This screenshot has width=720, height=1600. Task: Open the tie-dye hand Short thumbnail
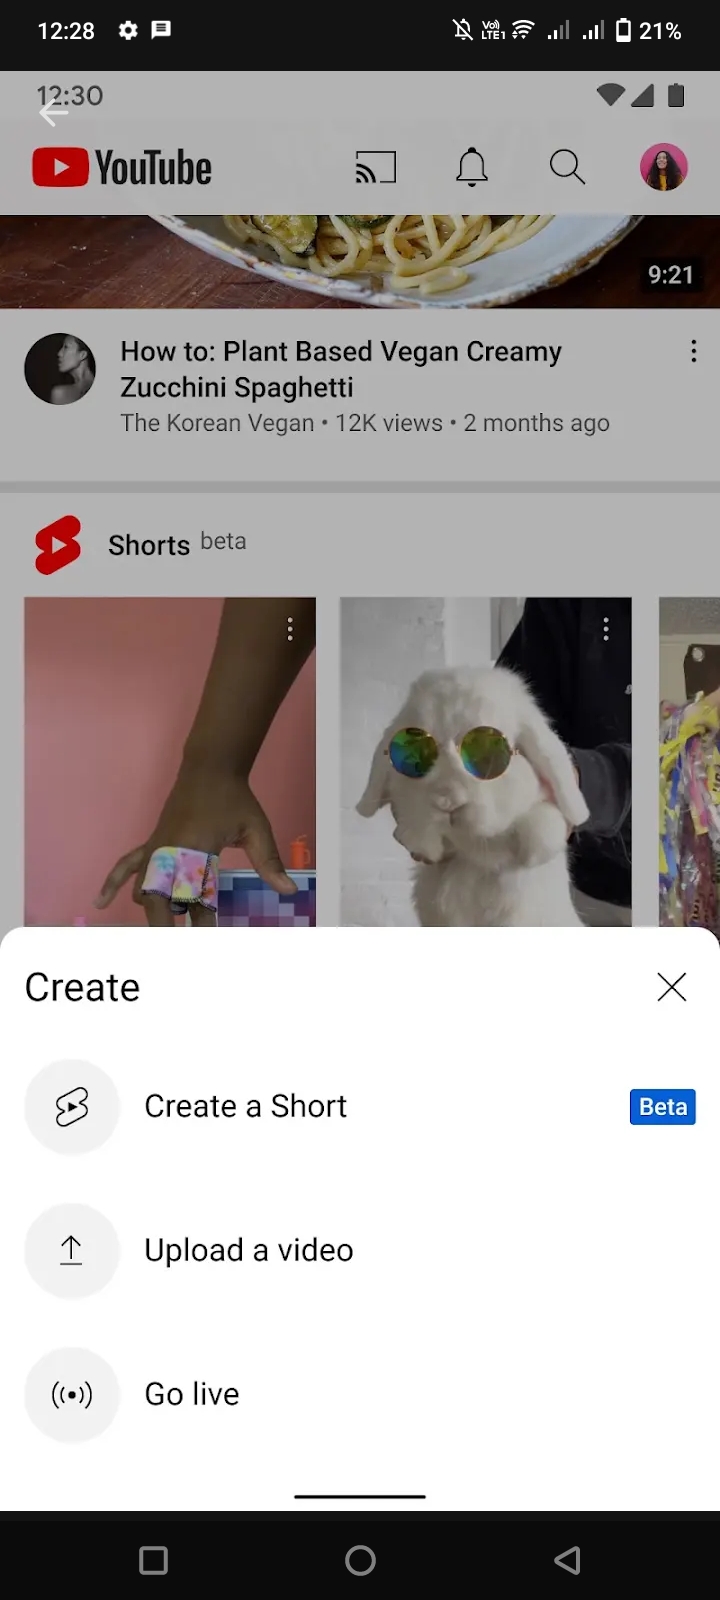pyautogui.click(x=170, y=762)
